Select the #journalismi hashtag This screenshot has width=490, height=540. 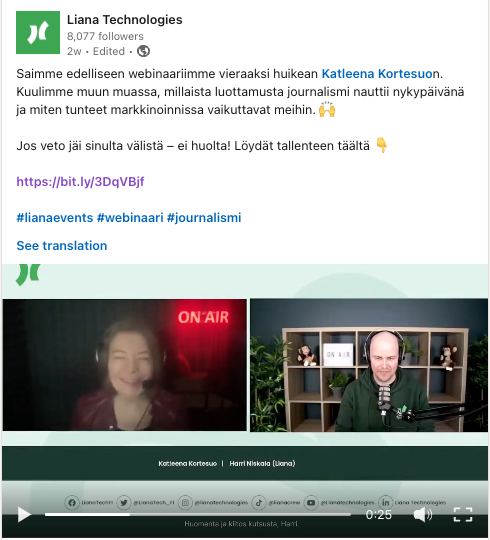(204, 218)
